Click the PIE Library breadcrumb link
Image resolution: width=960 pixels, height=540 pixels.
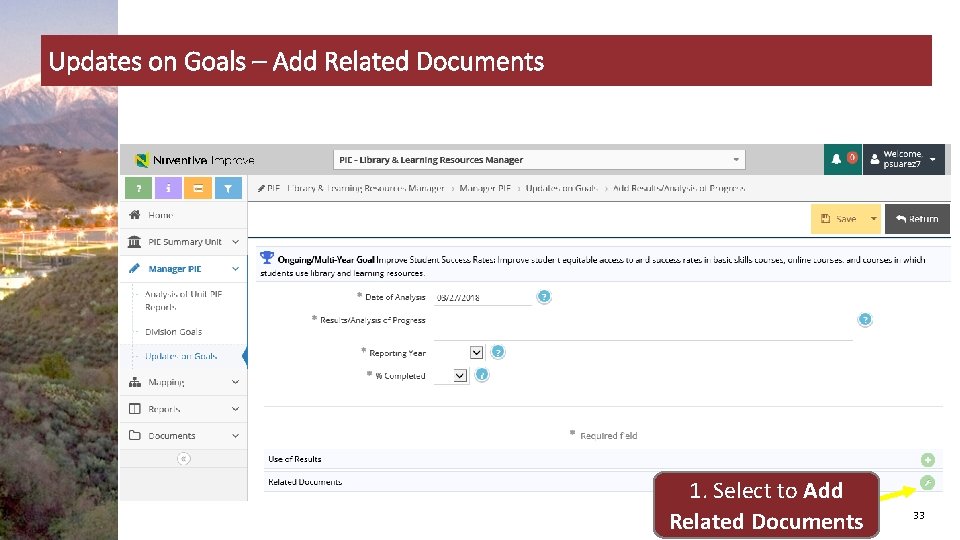[x=355, y=188]
